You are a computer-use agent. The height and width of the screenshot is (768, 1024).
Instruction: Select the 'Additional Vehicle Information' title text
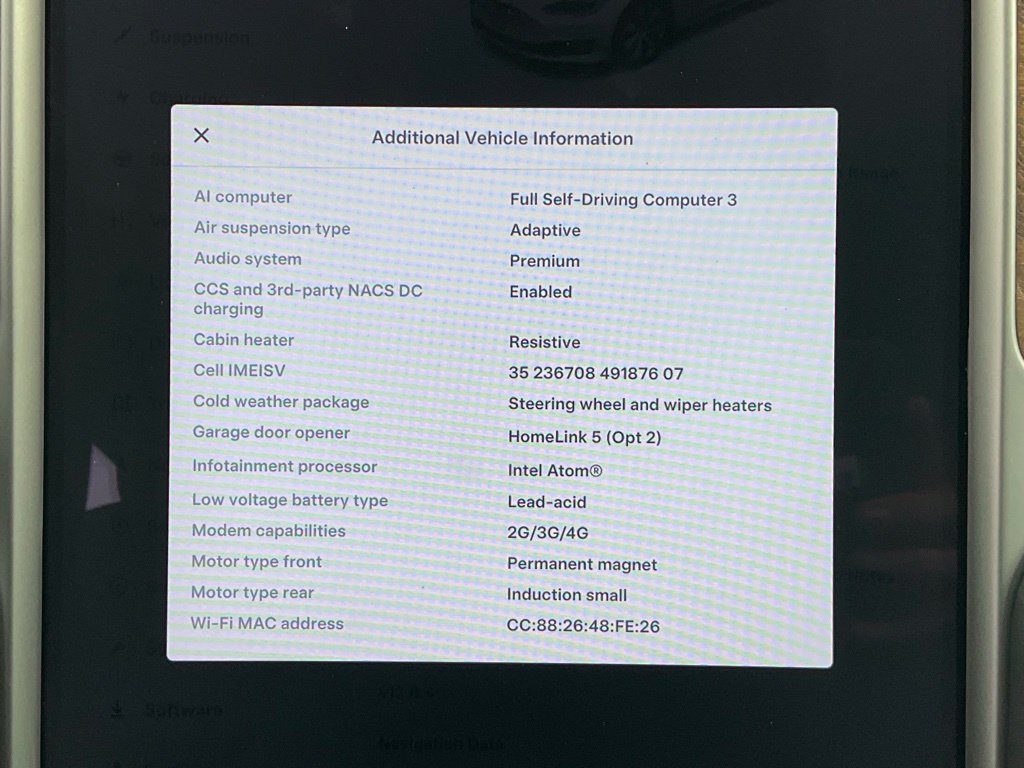[x=502, y=138]
